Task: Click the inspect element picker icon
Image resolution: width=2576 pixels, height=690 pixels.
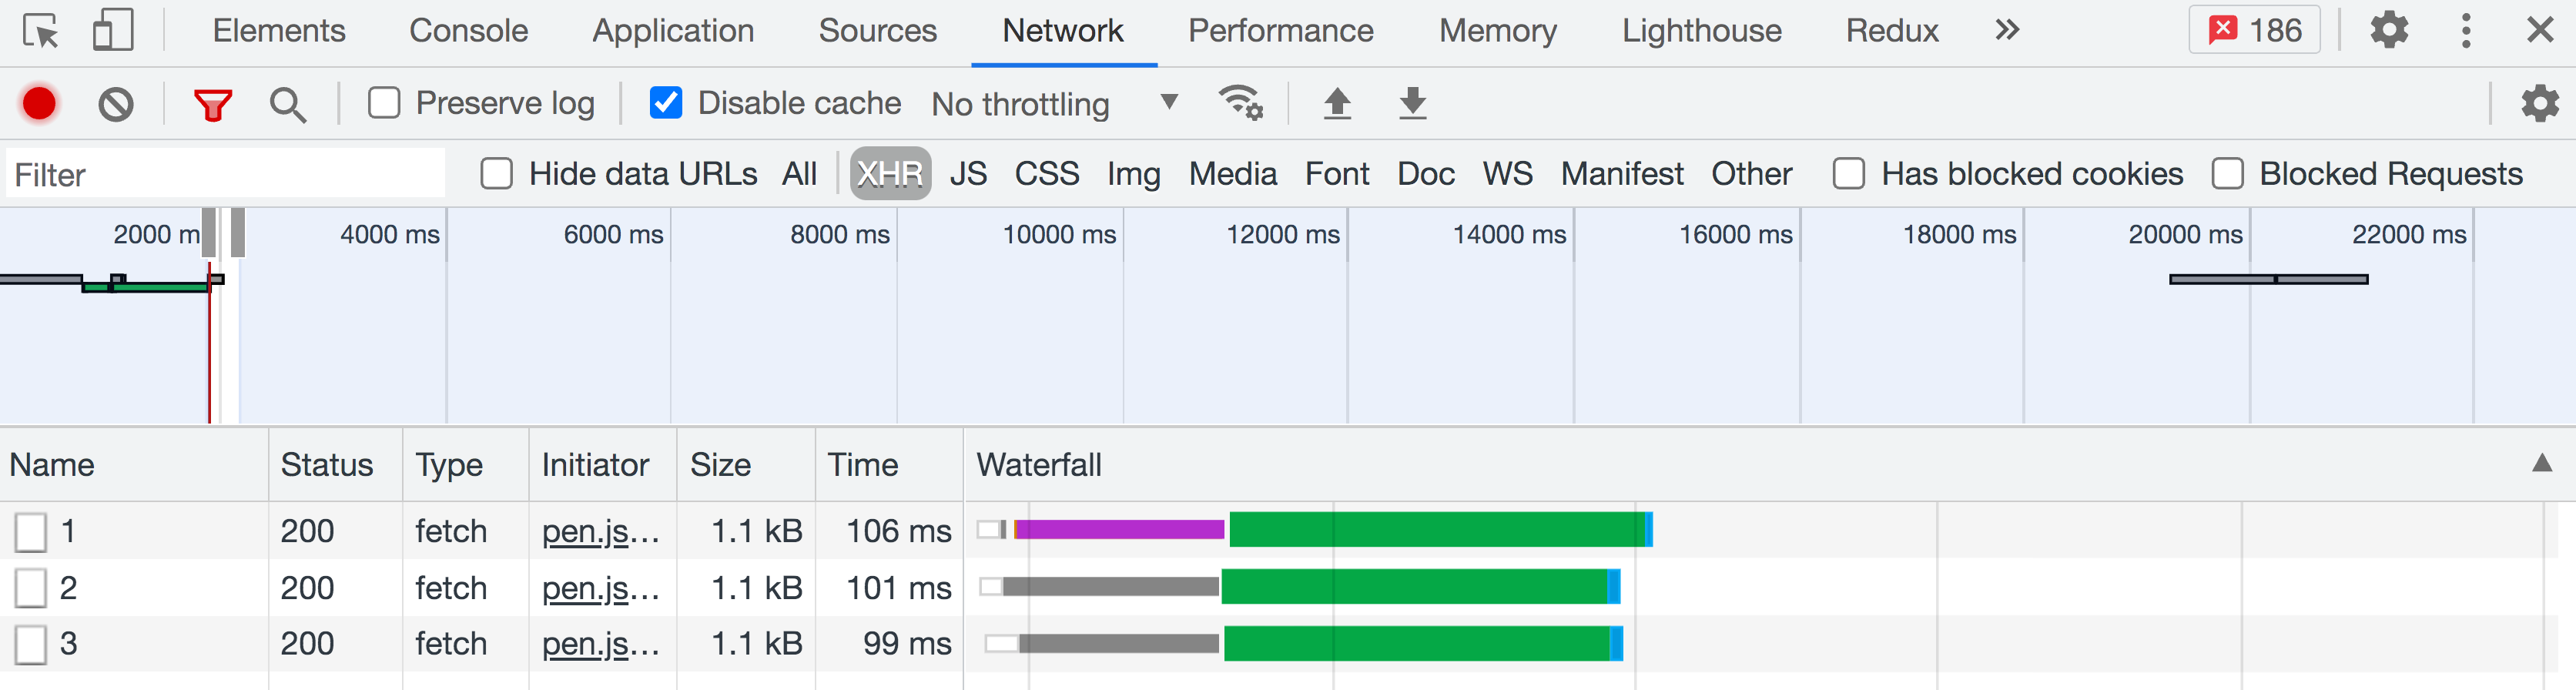Action: 41,31
